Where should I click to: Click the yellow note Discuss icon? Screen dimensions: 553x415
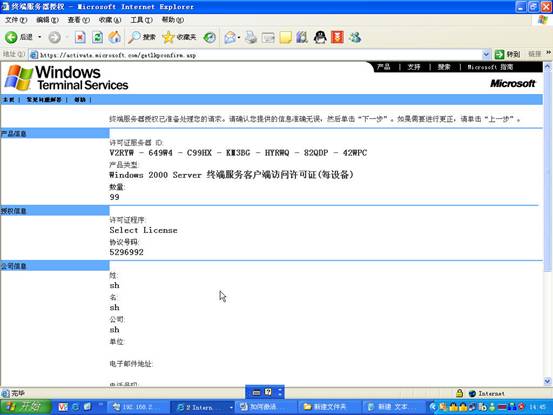coord(285,37)
